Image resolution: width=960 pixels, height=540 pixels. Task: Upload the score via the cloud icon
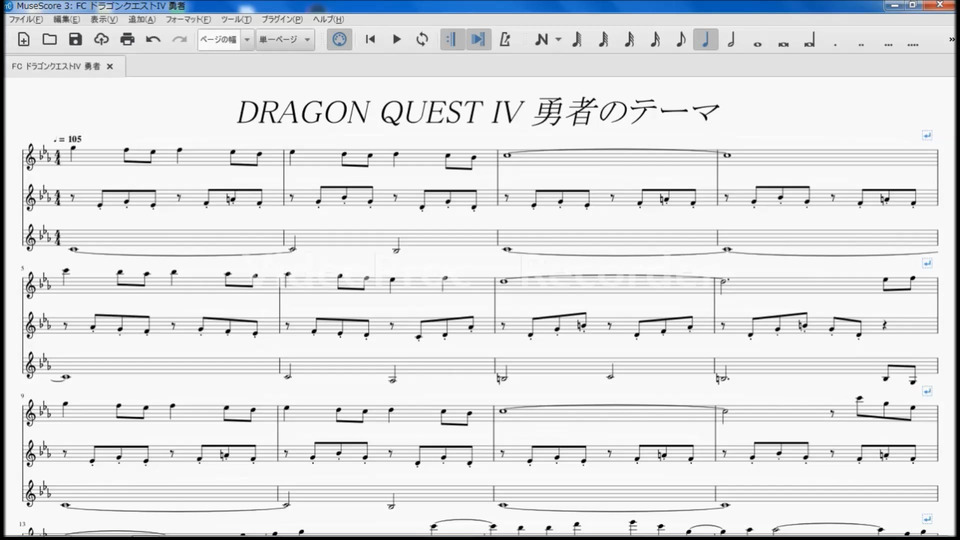pyautogui.click(x=101, y=40)
